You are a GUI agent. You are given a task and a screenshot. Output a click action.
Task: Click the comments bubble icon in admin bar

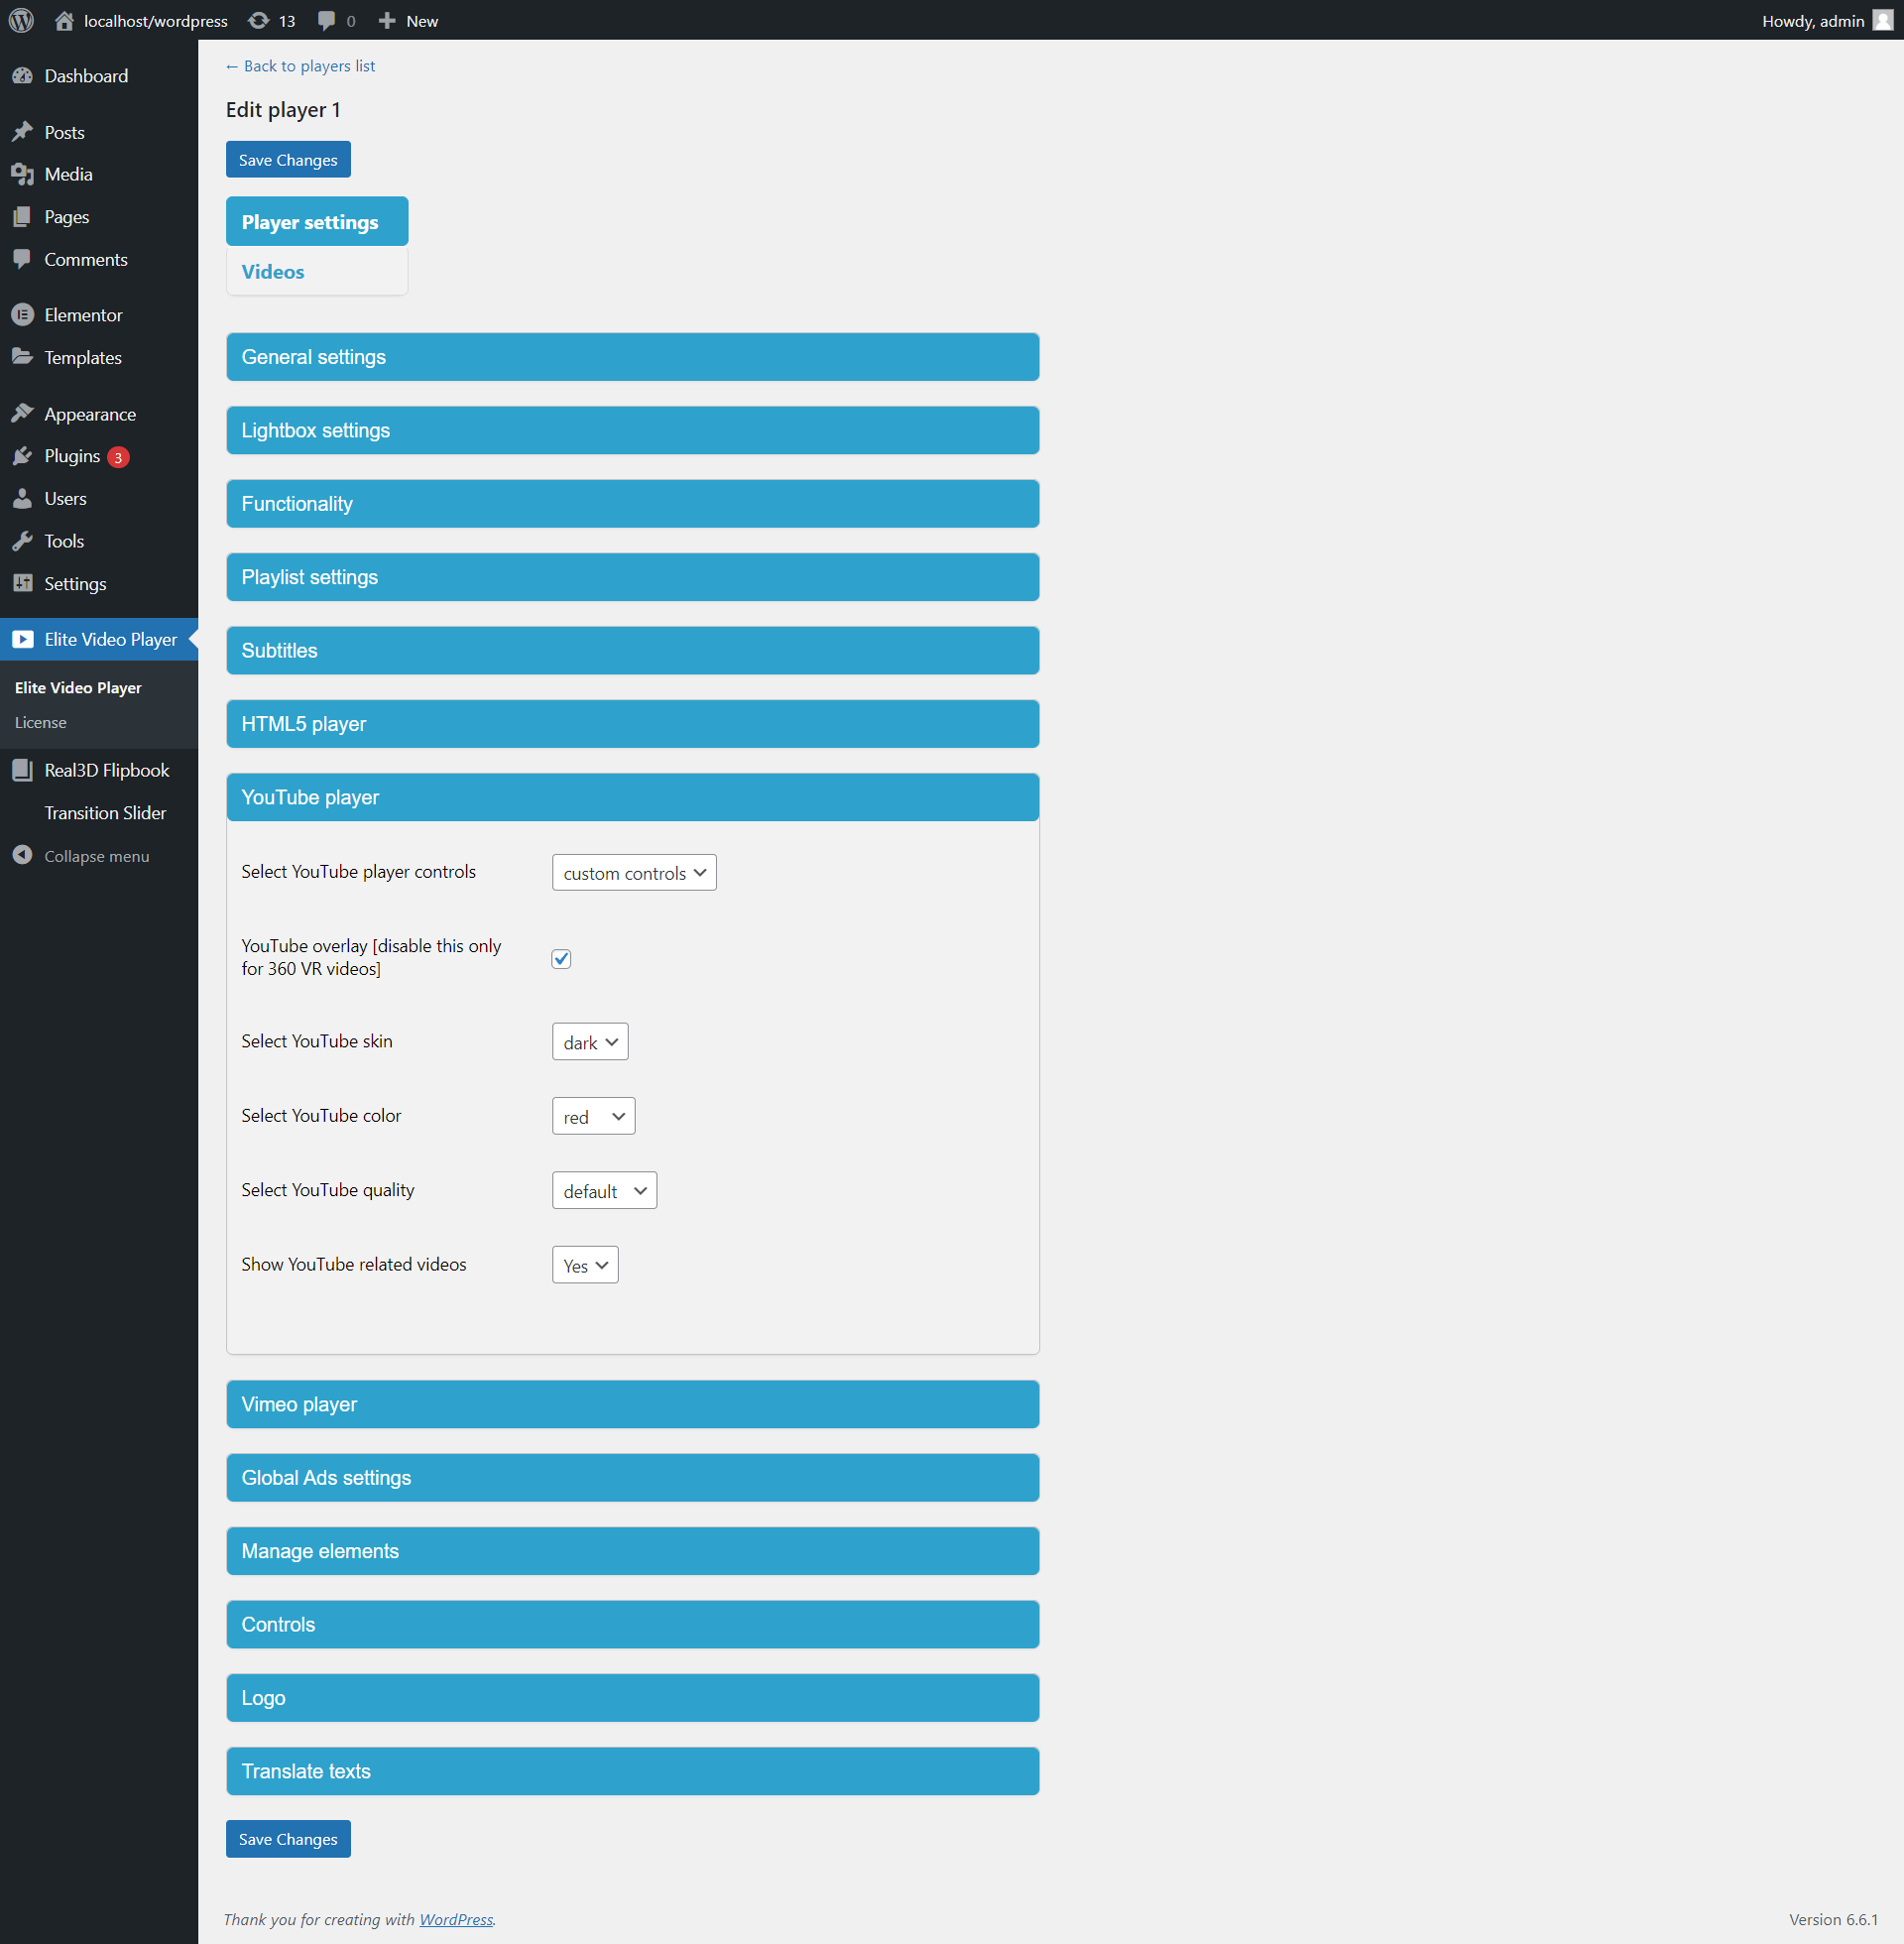(x=326, y=20)
